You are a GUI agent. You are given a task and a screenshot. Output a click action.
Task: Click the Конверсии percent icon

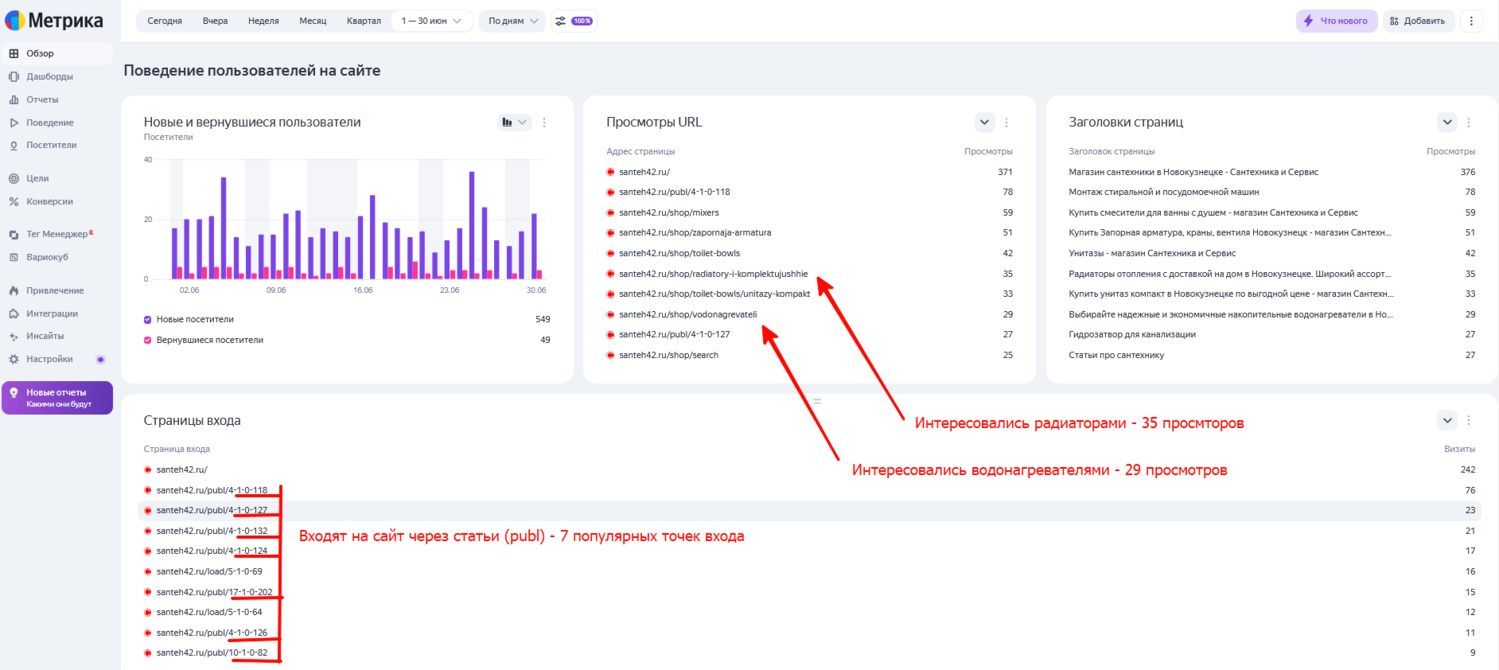coord(14,201)
